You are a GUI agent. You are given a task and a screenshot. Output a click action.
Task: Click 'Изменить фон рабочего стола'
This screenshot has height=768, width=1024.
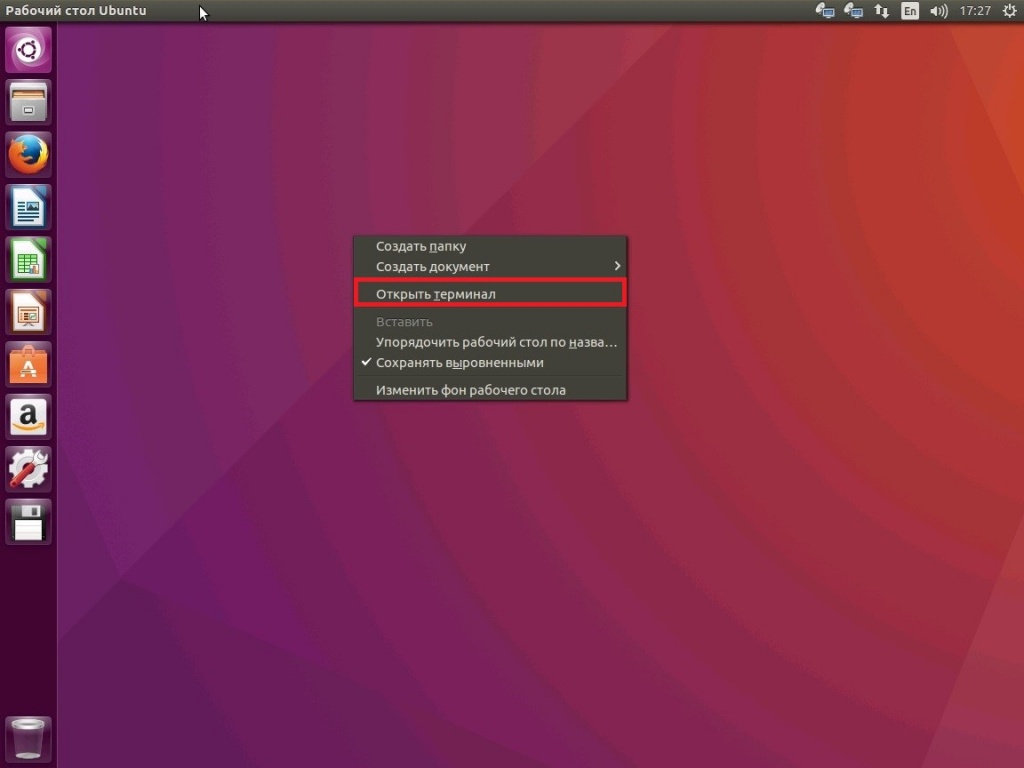coord(470,390)
